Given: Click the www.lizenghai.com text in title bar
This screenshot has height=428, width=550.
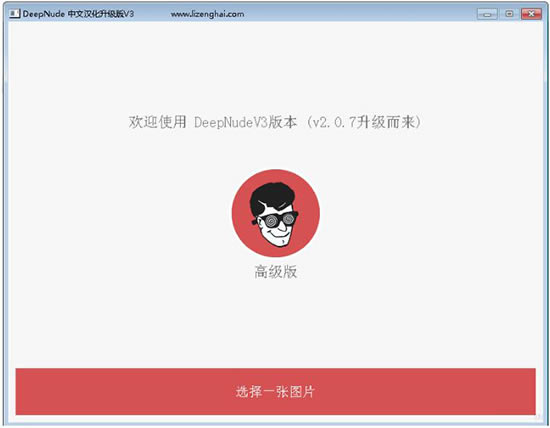Looking at the screenshot, I should (x=207, y=14).
